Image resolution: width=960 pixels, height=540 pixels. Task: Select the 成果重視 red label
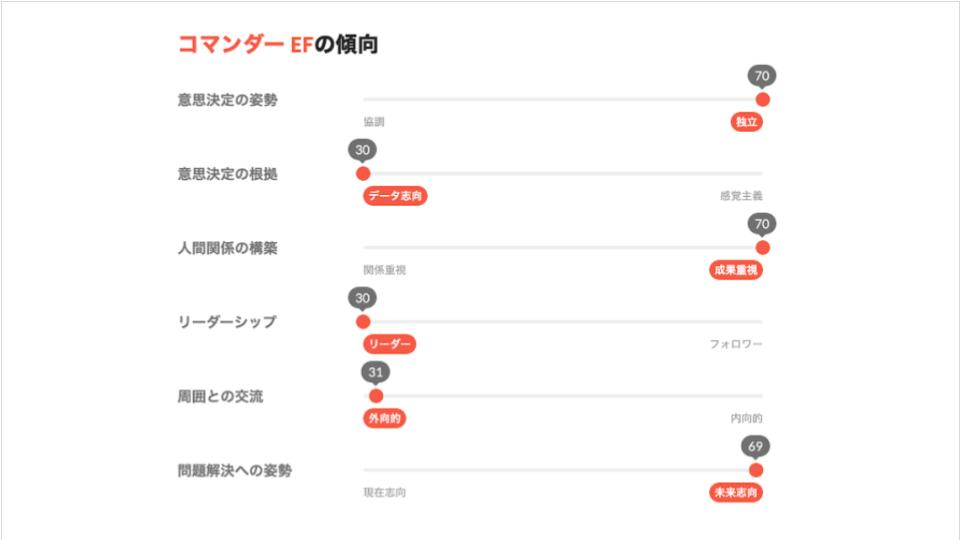734,270
